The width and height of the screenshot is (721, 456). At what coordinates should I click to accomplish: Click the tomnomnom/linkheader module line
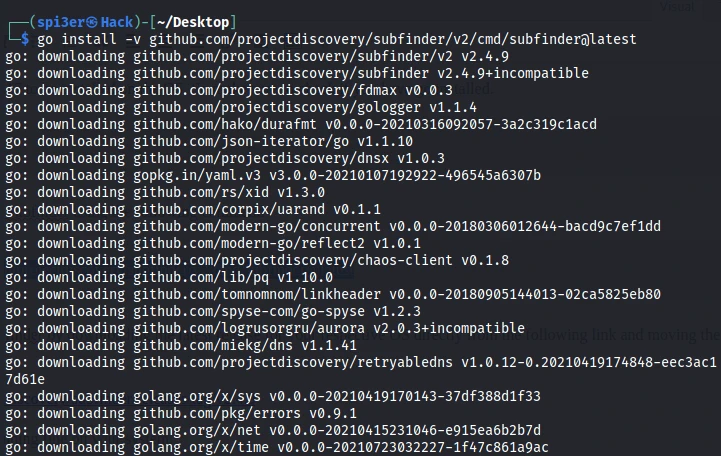click(x=332, y=294)
